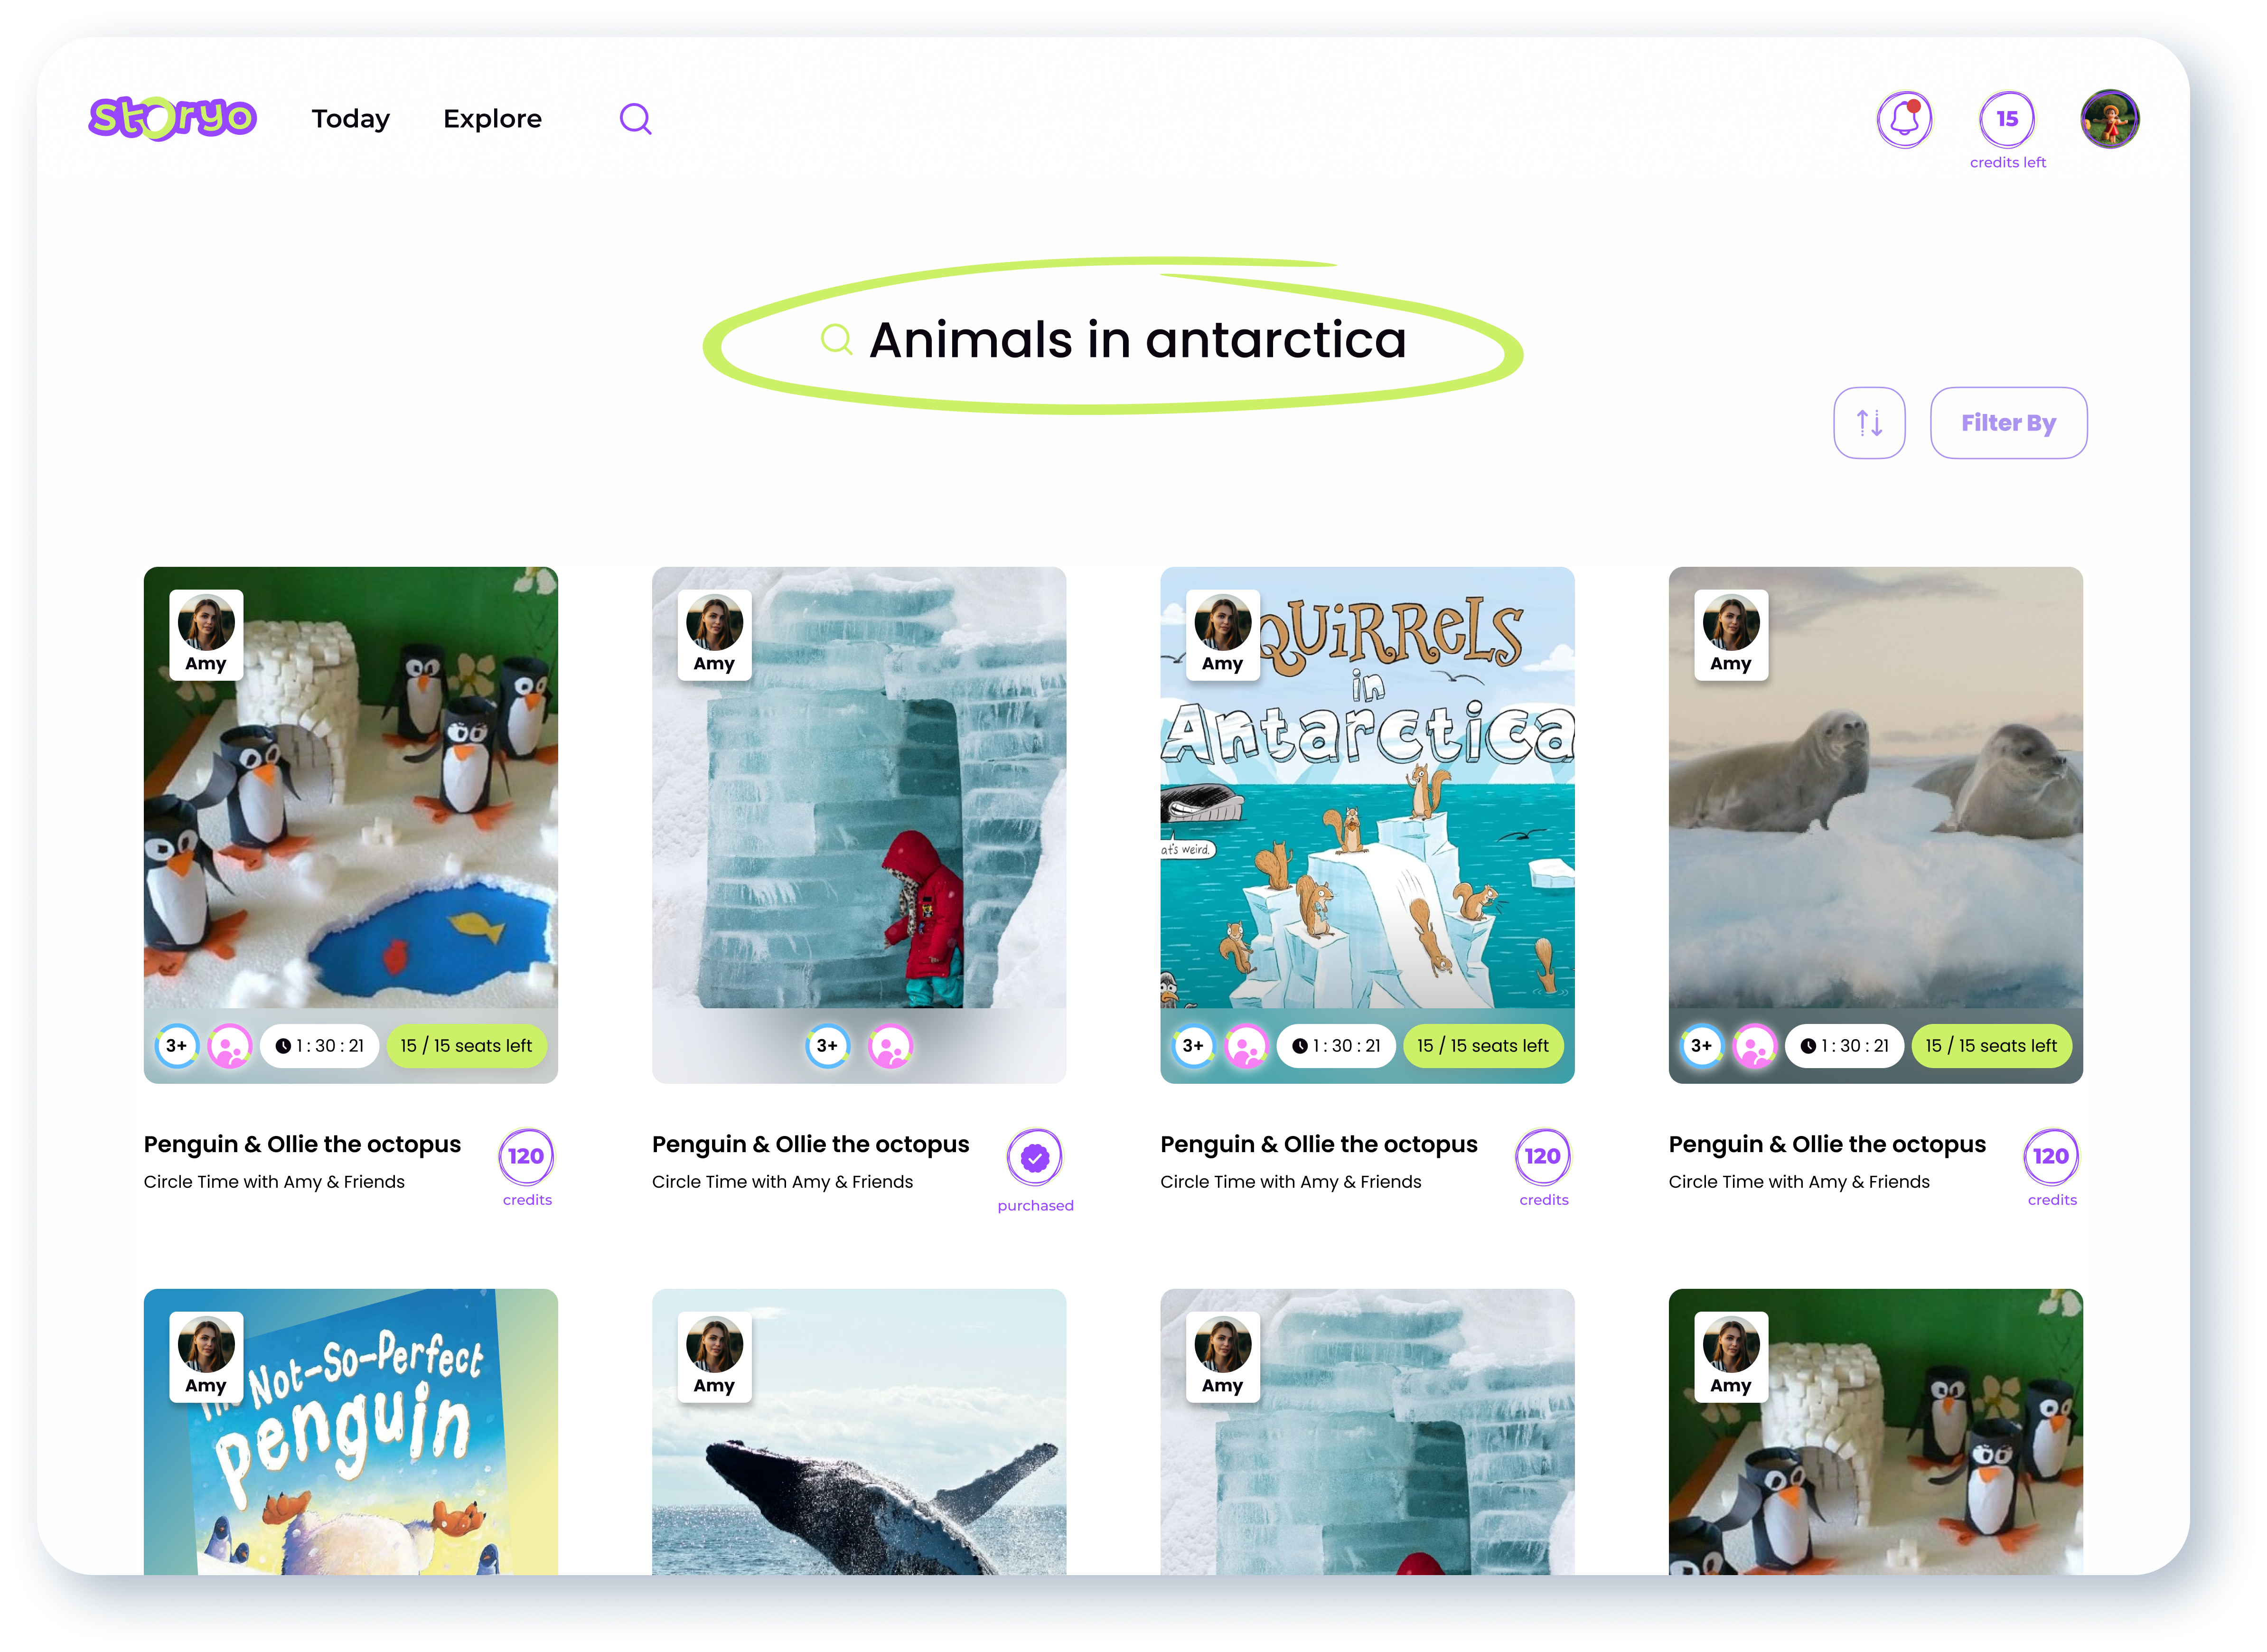Open the ice house red coat thumbnail
The width and height of the screenshot is (2267, 1652).
(858, 824)
